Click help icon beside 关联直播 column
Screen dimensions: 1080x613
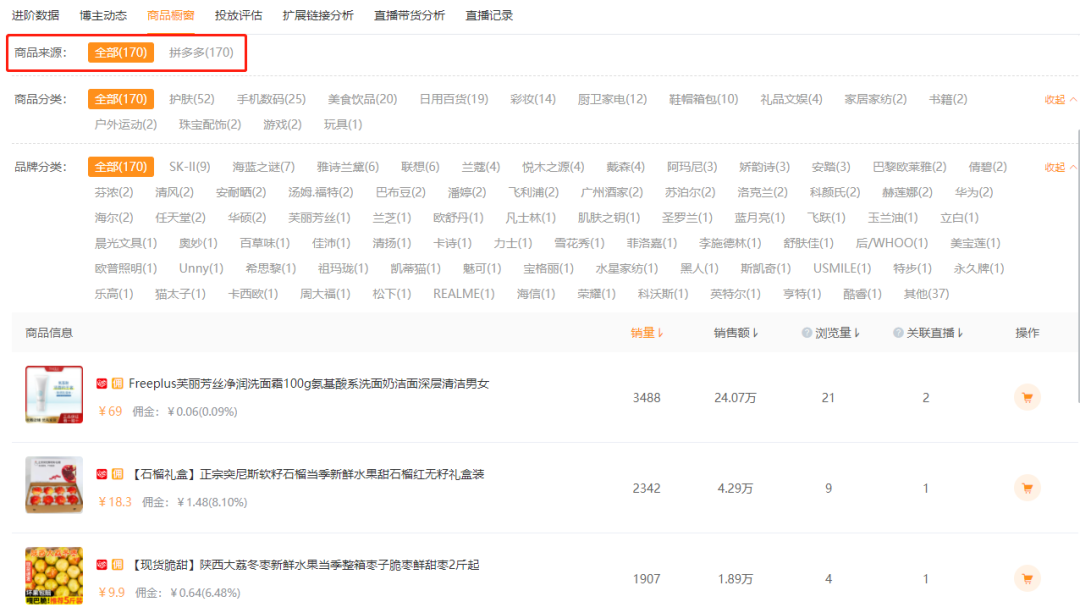[897, 333]
